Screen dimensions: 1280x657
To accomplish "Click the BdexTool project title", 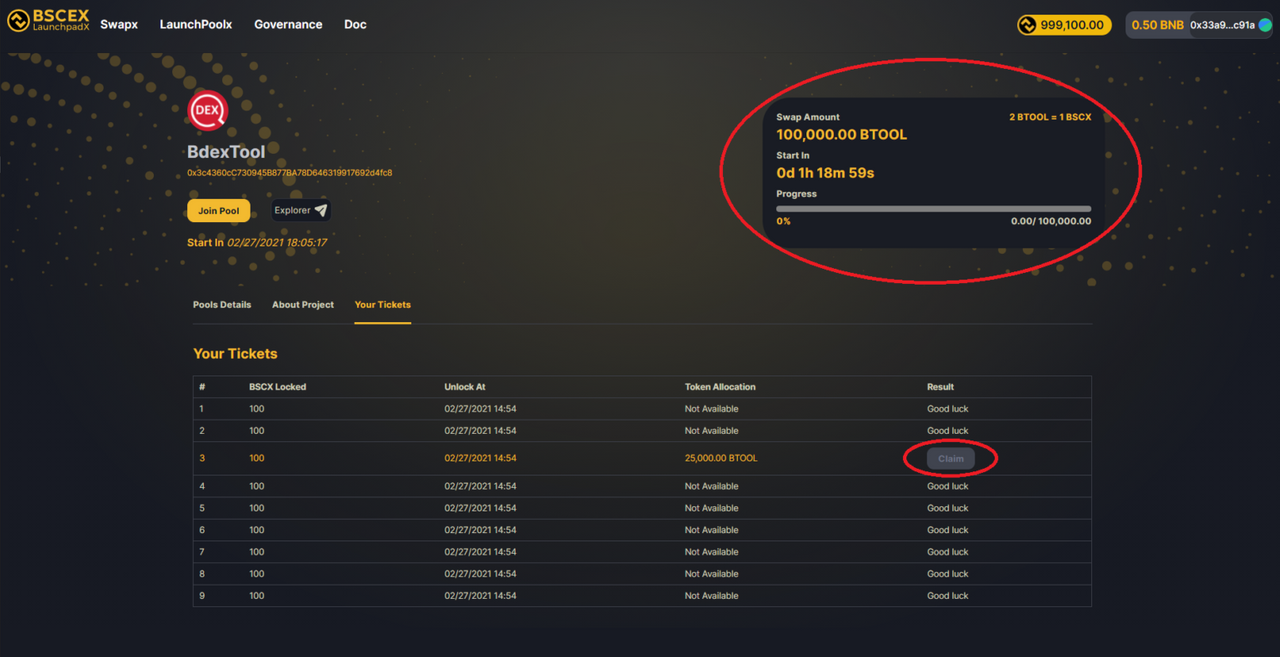I will 226,152.
